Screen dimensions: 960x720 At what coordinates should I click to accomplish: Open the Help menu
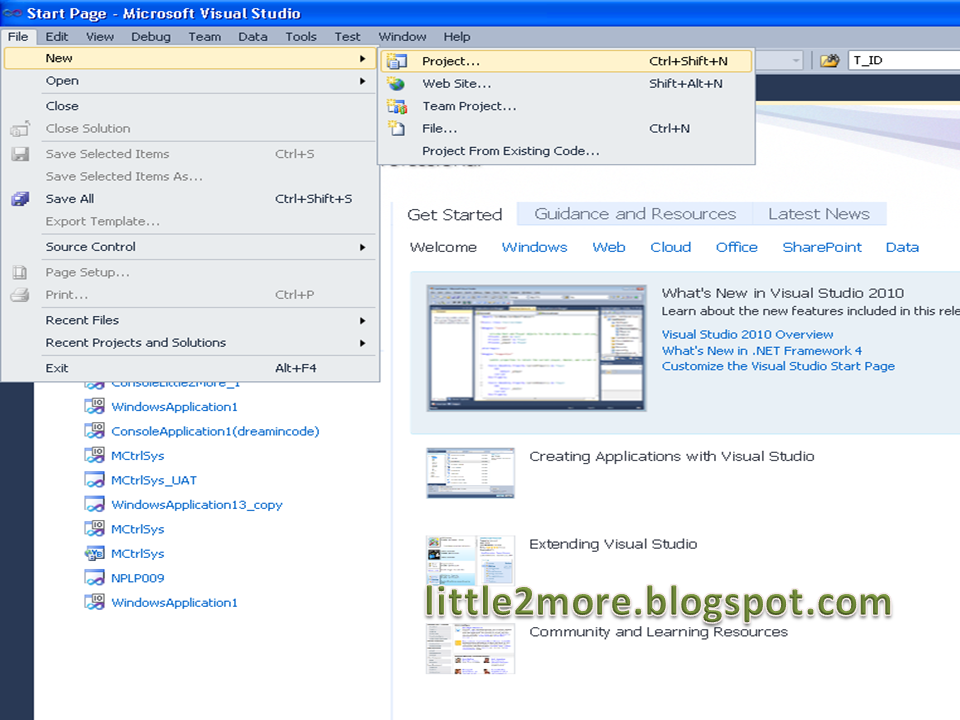[x=457, y=37]
